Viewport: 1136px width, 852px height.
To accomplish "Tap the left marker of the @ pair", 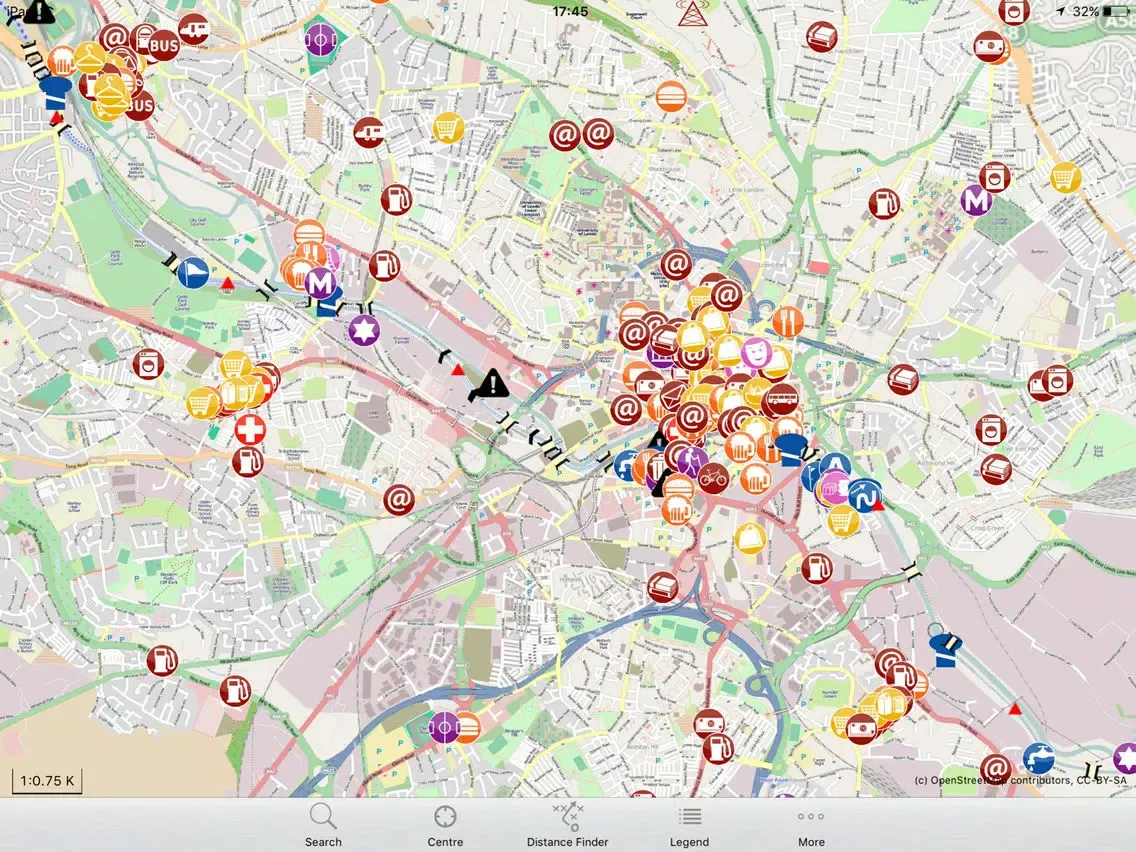I will (565, 135).
